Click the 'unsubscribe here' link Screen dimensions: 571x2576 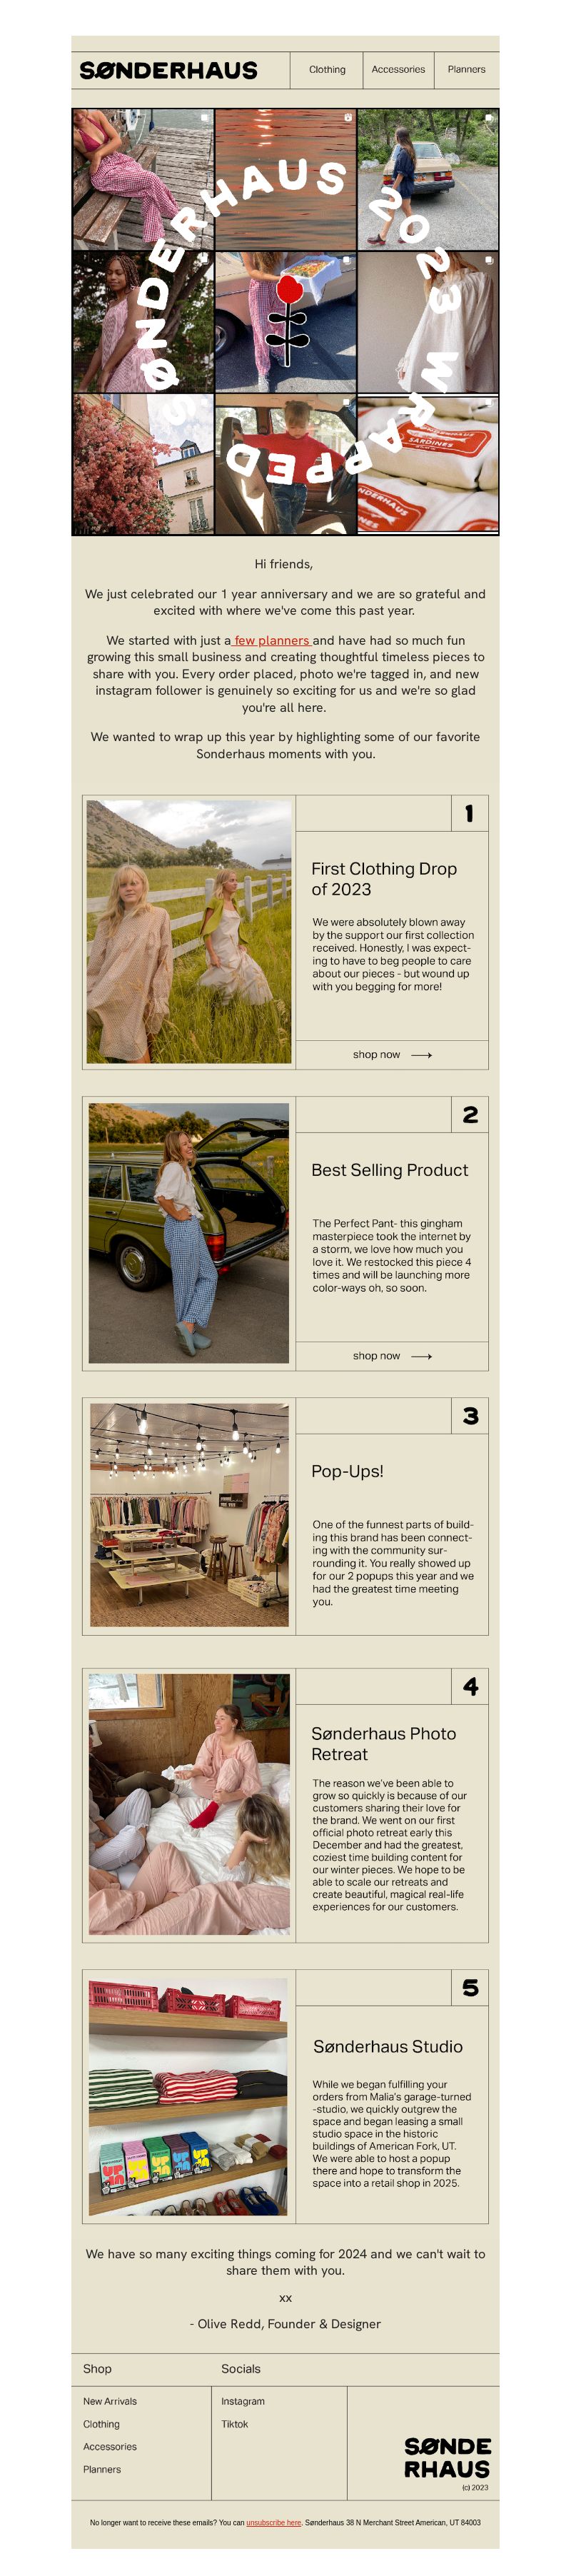click(274, 2522)
